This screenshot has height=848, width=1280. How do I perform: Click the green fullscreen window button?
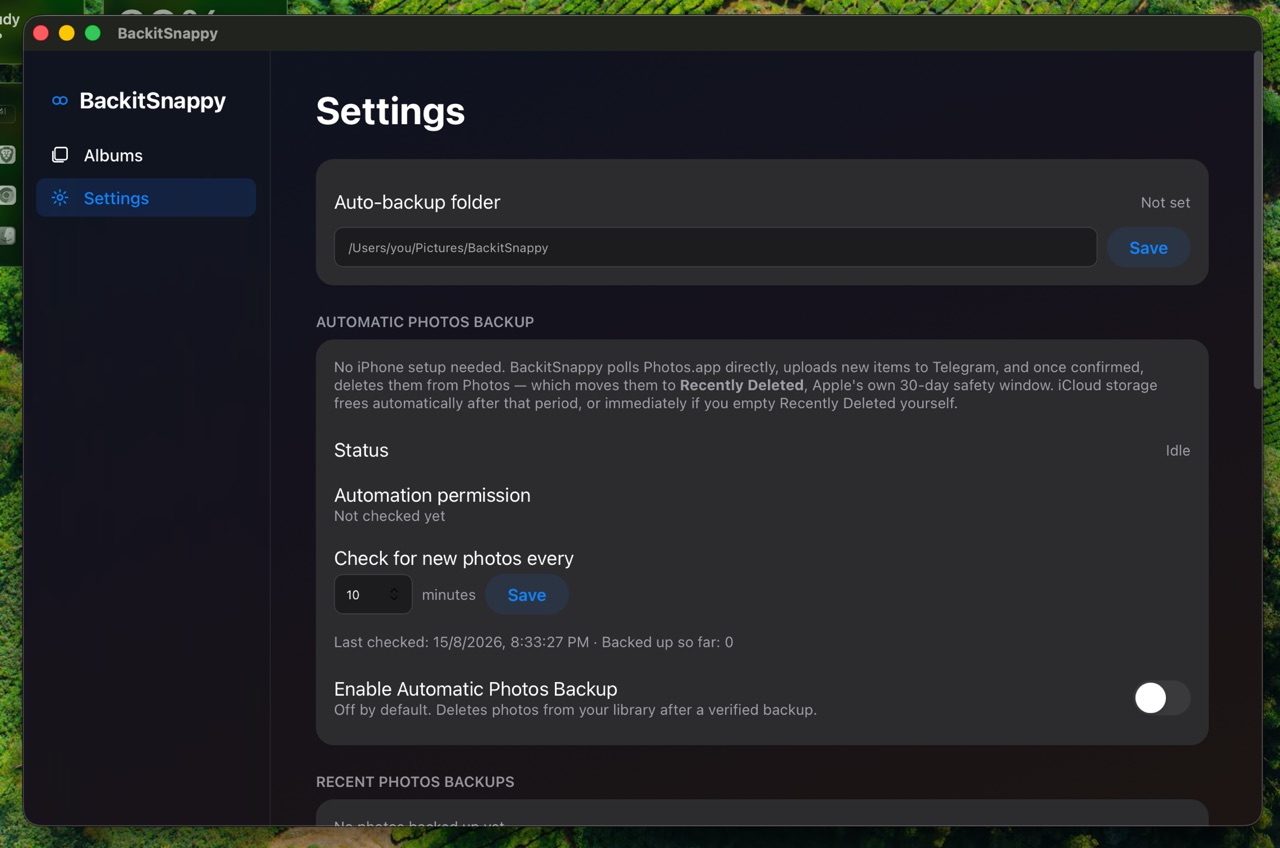click(93, 33)
